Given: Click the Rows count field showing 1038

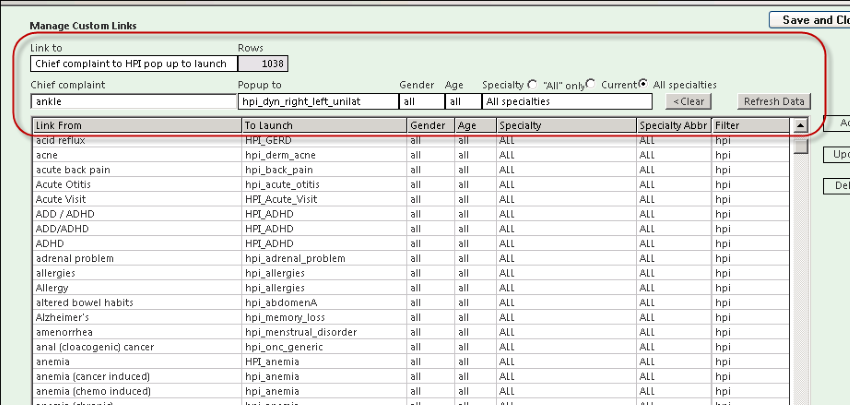Looking at the screenshot, I should click(x=263, y=63).
